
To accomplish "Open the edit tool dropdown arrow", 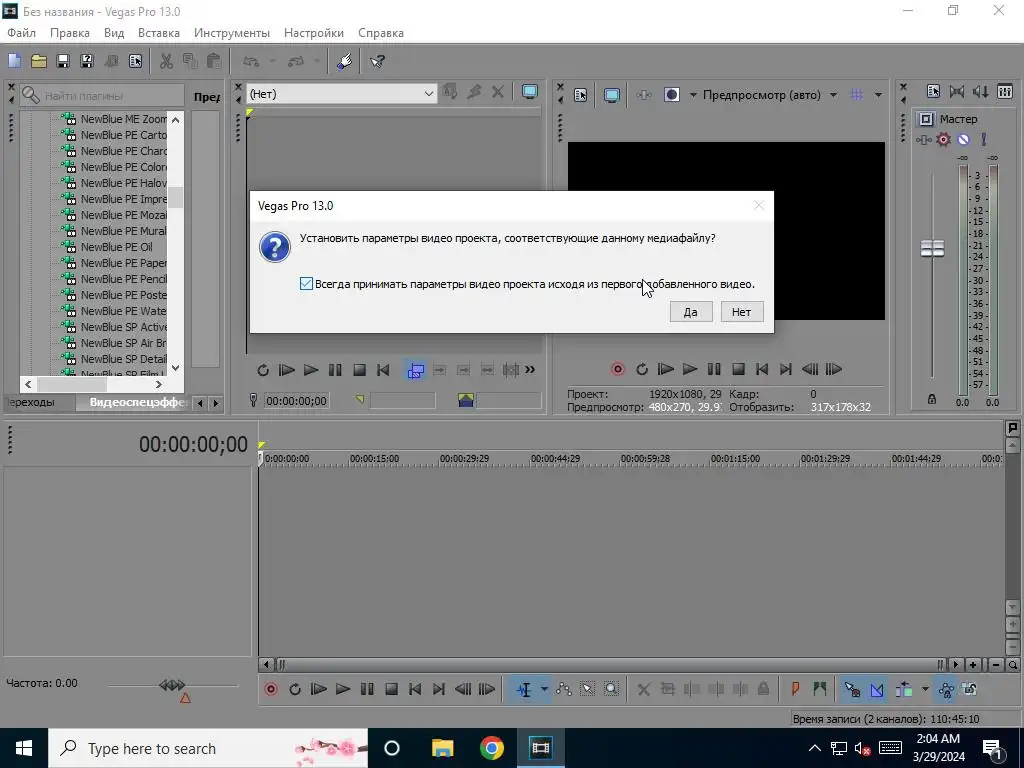I will click(544, 689).
